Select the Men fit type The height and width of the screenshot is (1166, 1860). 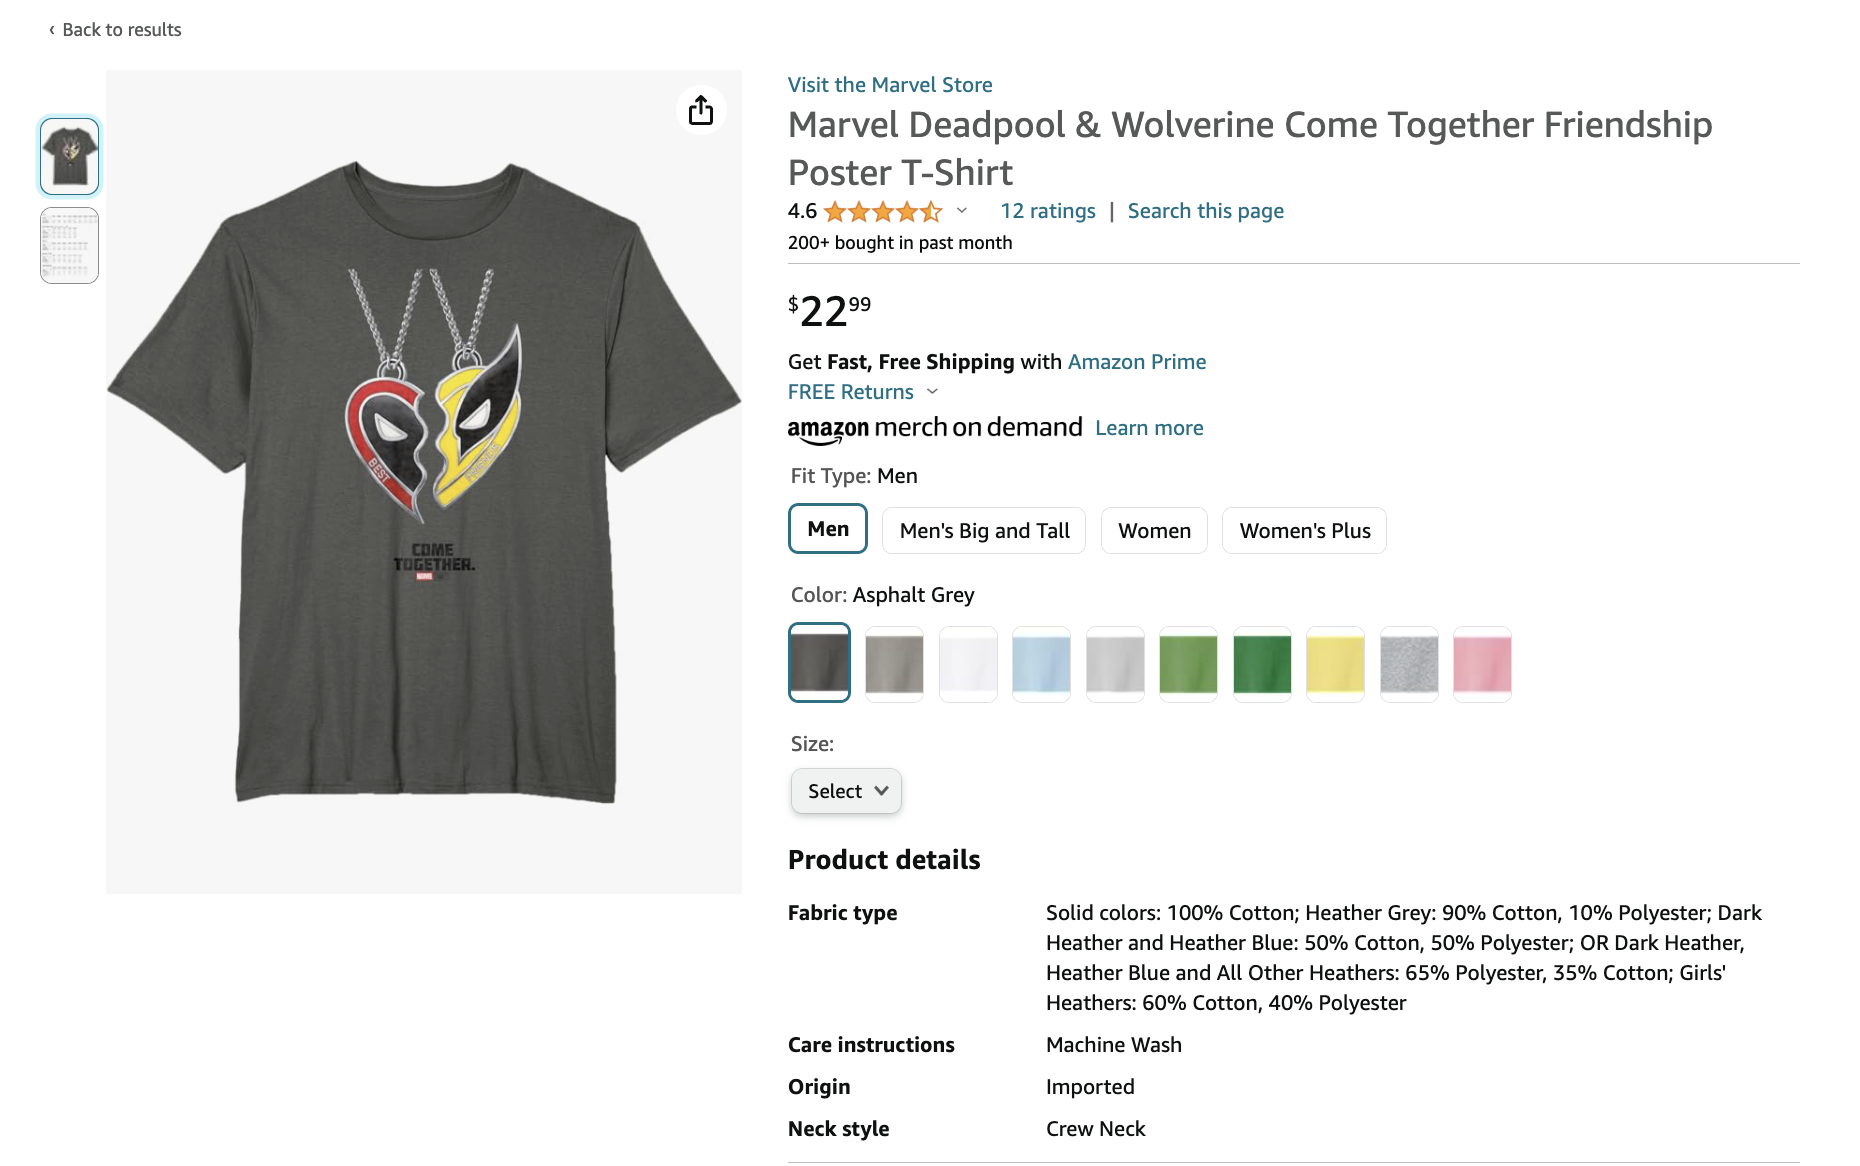828,529
